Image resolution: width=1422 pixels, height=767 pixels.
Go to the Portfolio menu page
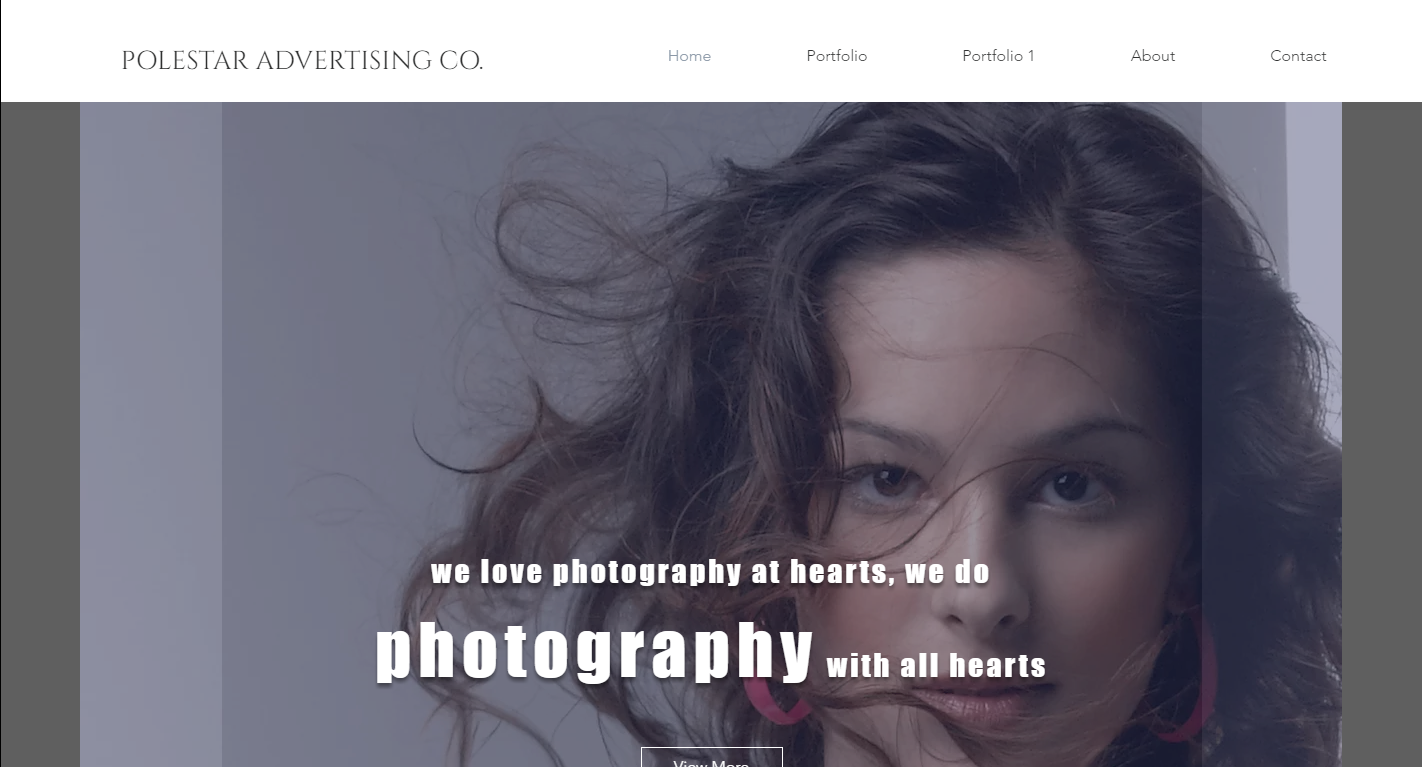(836, 56)
